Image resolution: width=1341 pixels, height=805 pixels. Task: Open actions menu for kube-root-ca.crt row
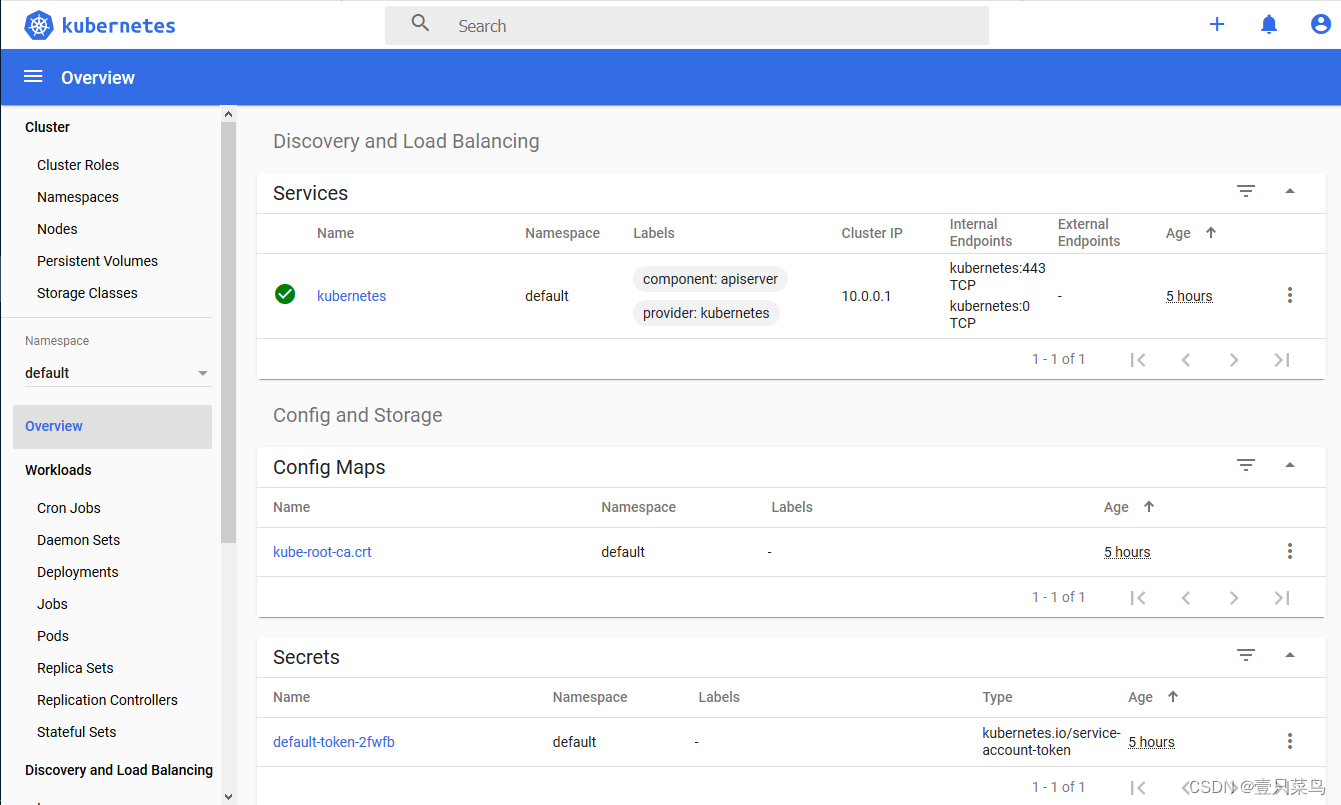coord(1290,551)
